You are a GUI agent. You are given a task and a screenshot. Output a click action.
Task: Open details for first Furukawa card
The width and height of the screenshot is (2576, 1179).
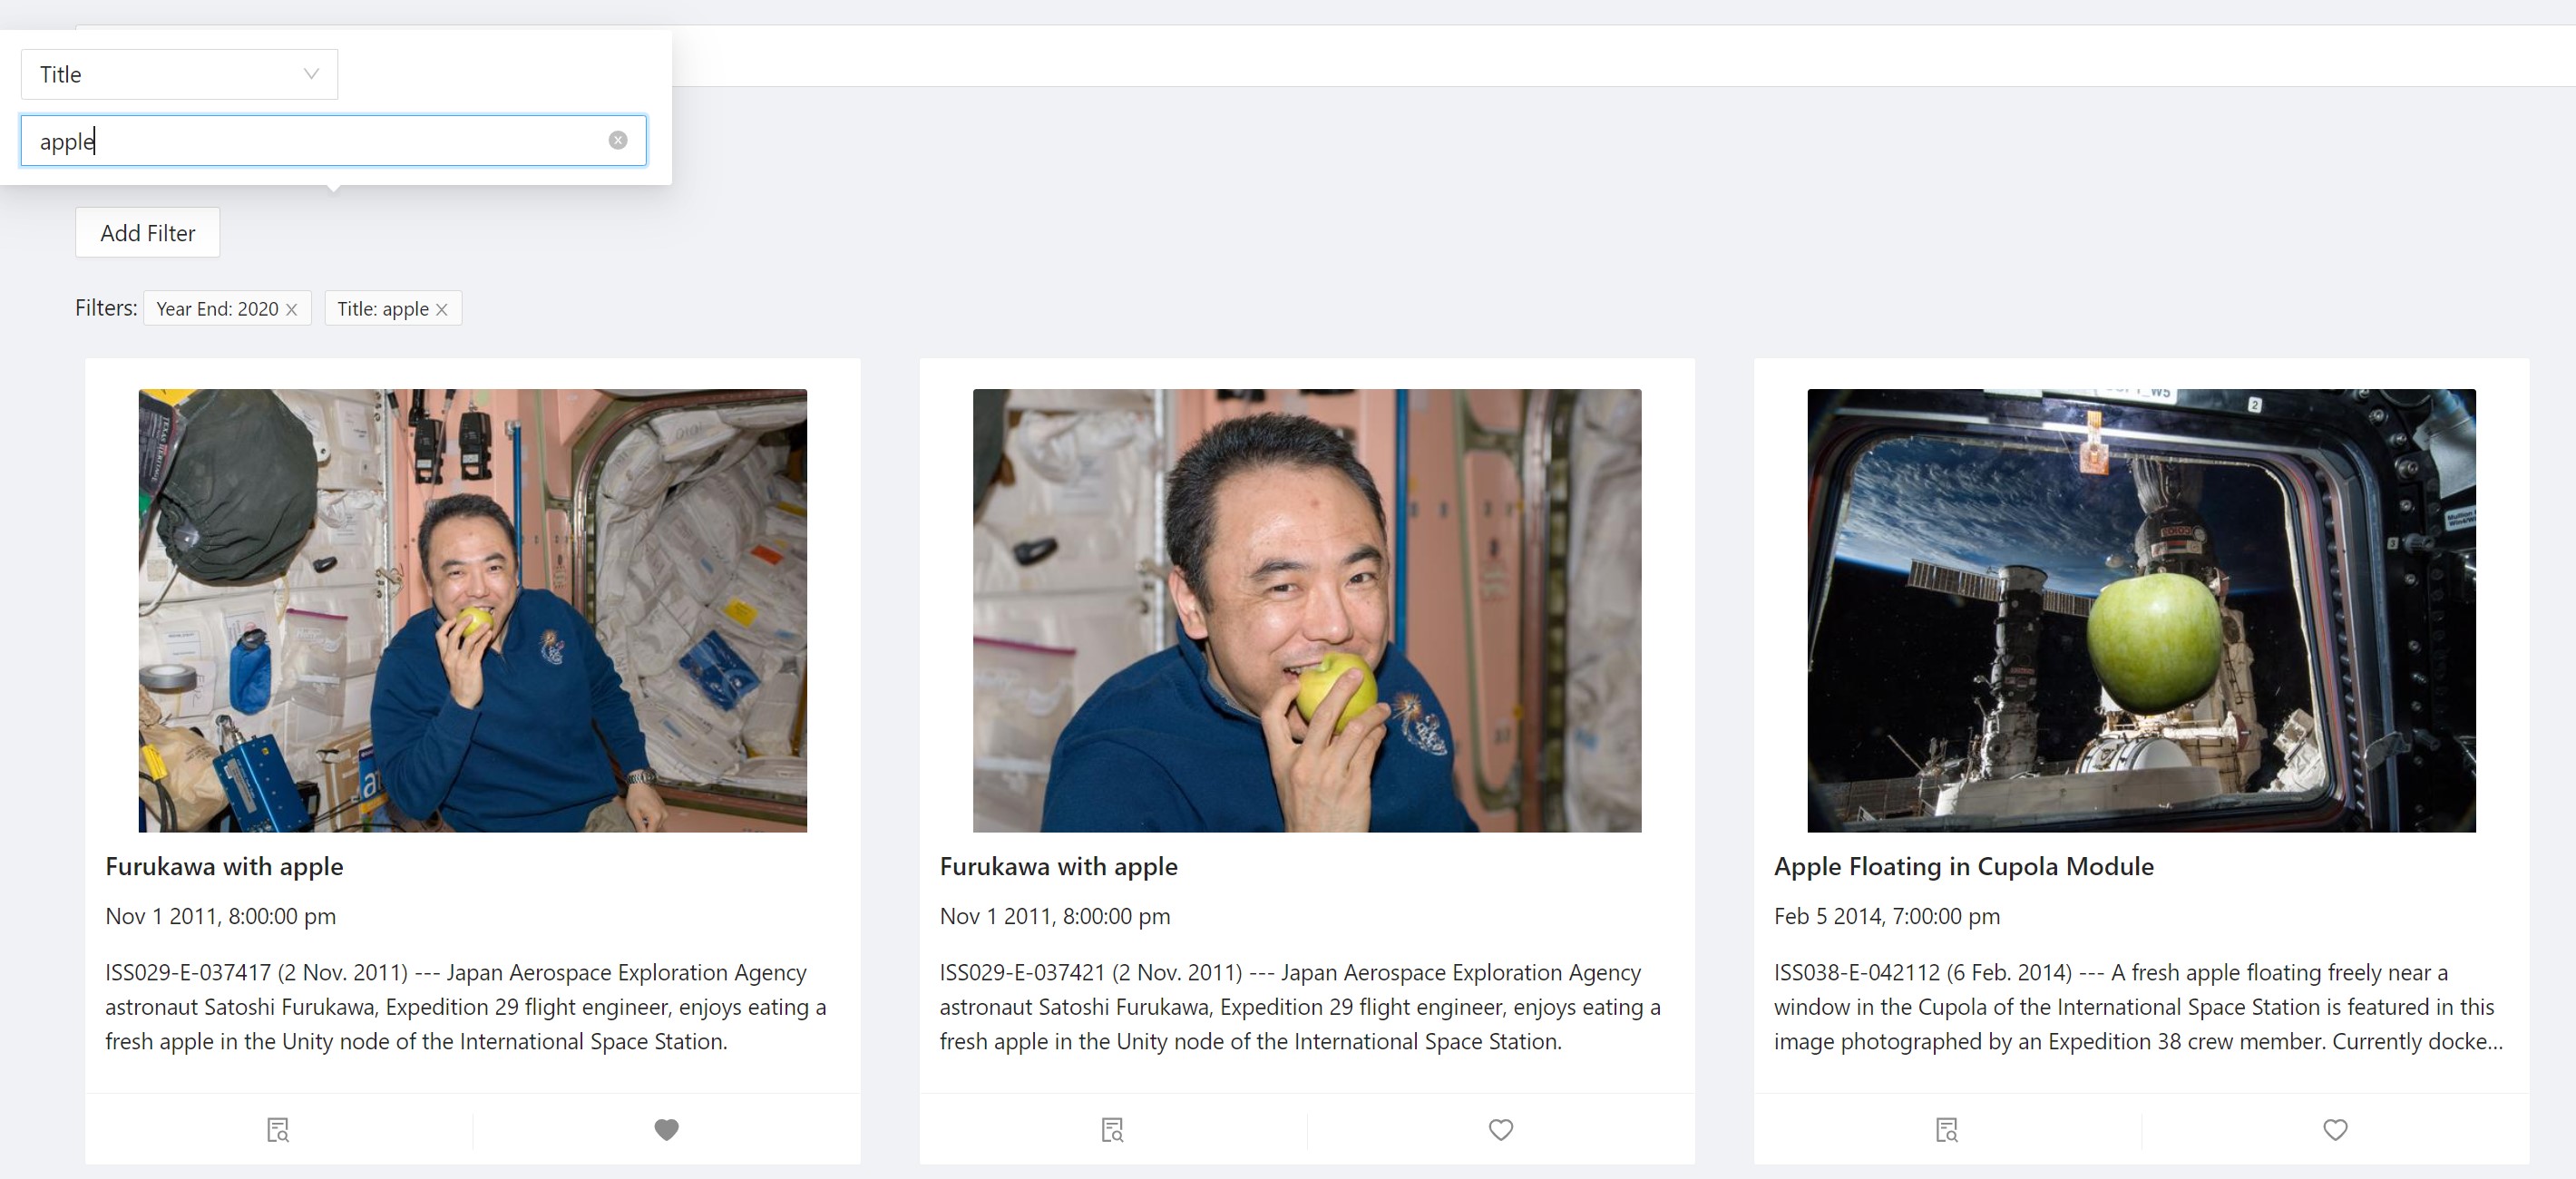pyautogui.click(x=278, y=1129)
